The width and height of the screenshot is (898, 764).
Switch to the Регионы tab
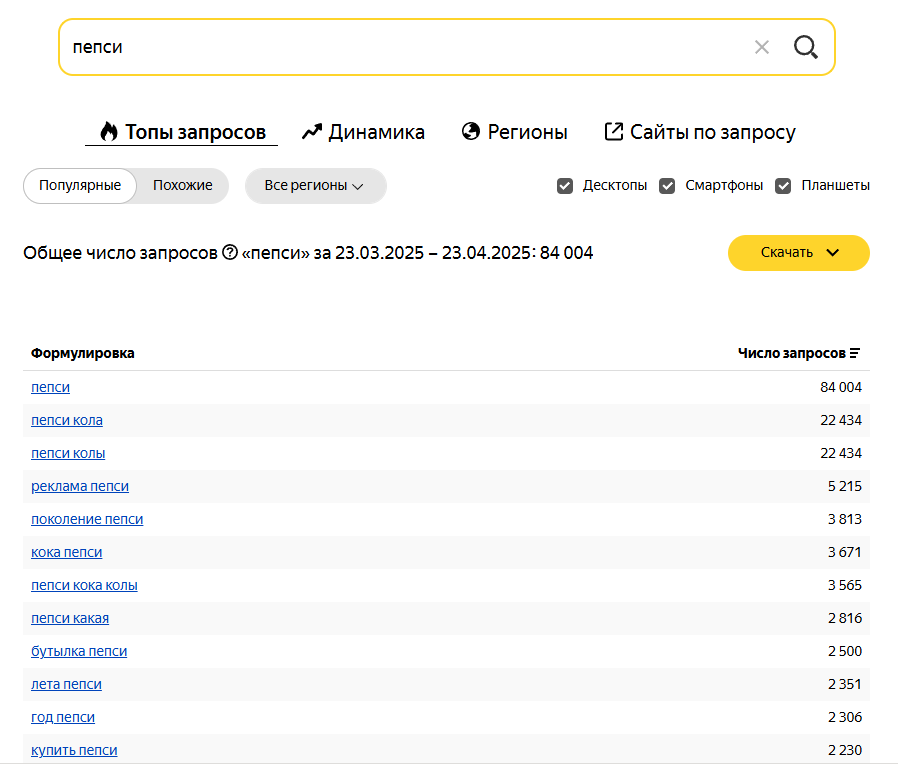tap(514, 132)
